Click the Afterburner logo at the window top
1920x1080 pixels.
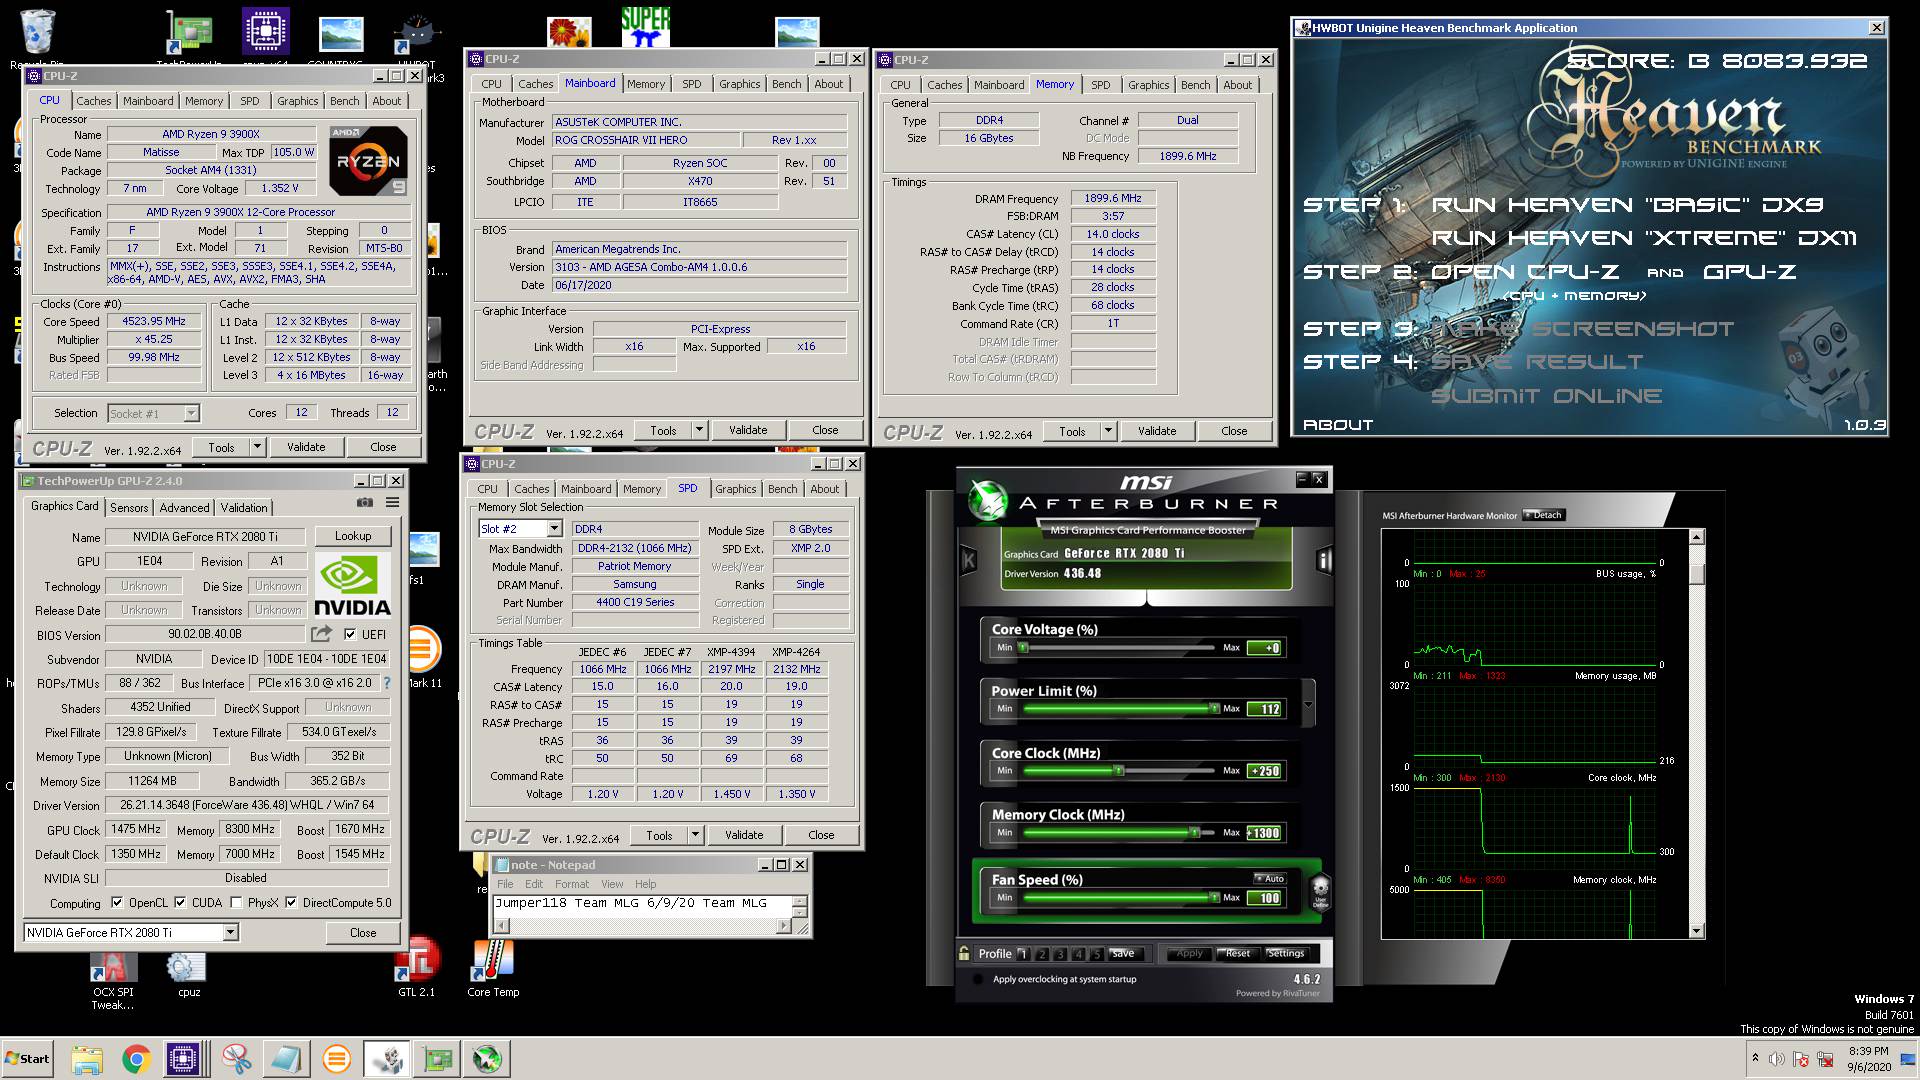(x=989, y=499)
